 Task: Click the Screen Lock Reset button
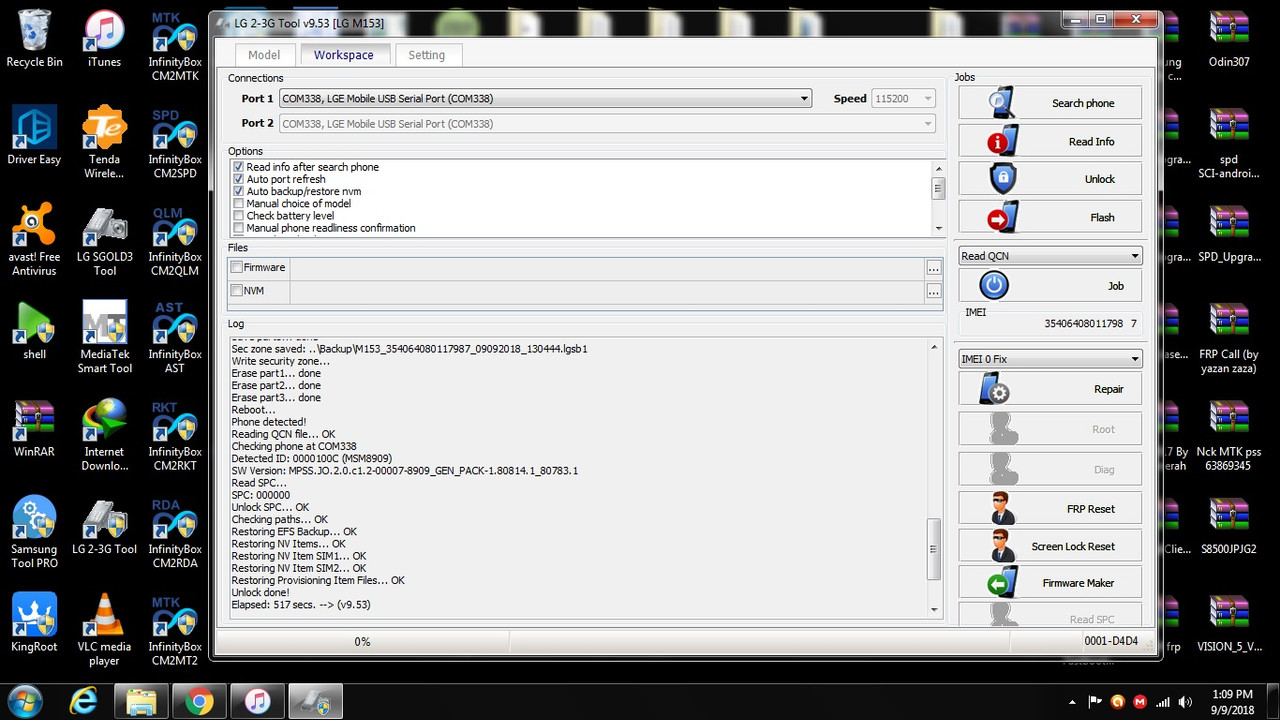[1050, 546]
